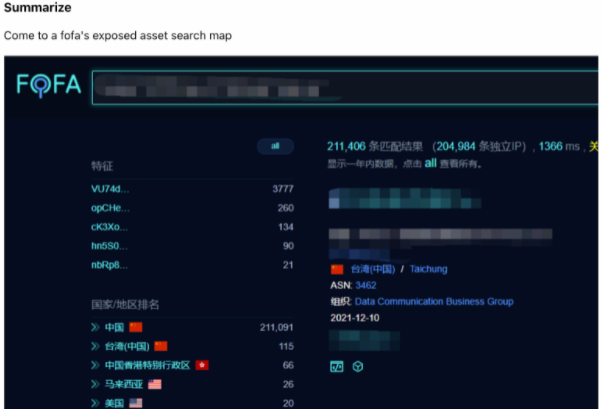Click the 211,091 count for 中国
The width and height of the screenshot is (602, 412).
276,327
